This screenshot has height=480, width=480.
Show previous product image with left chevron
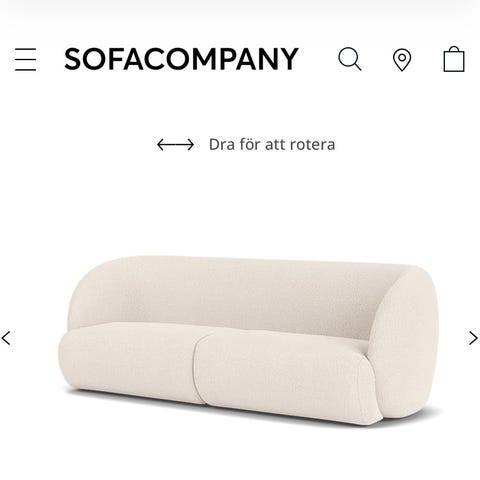pyautogui.click(x=6, y=338)
